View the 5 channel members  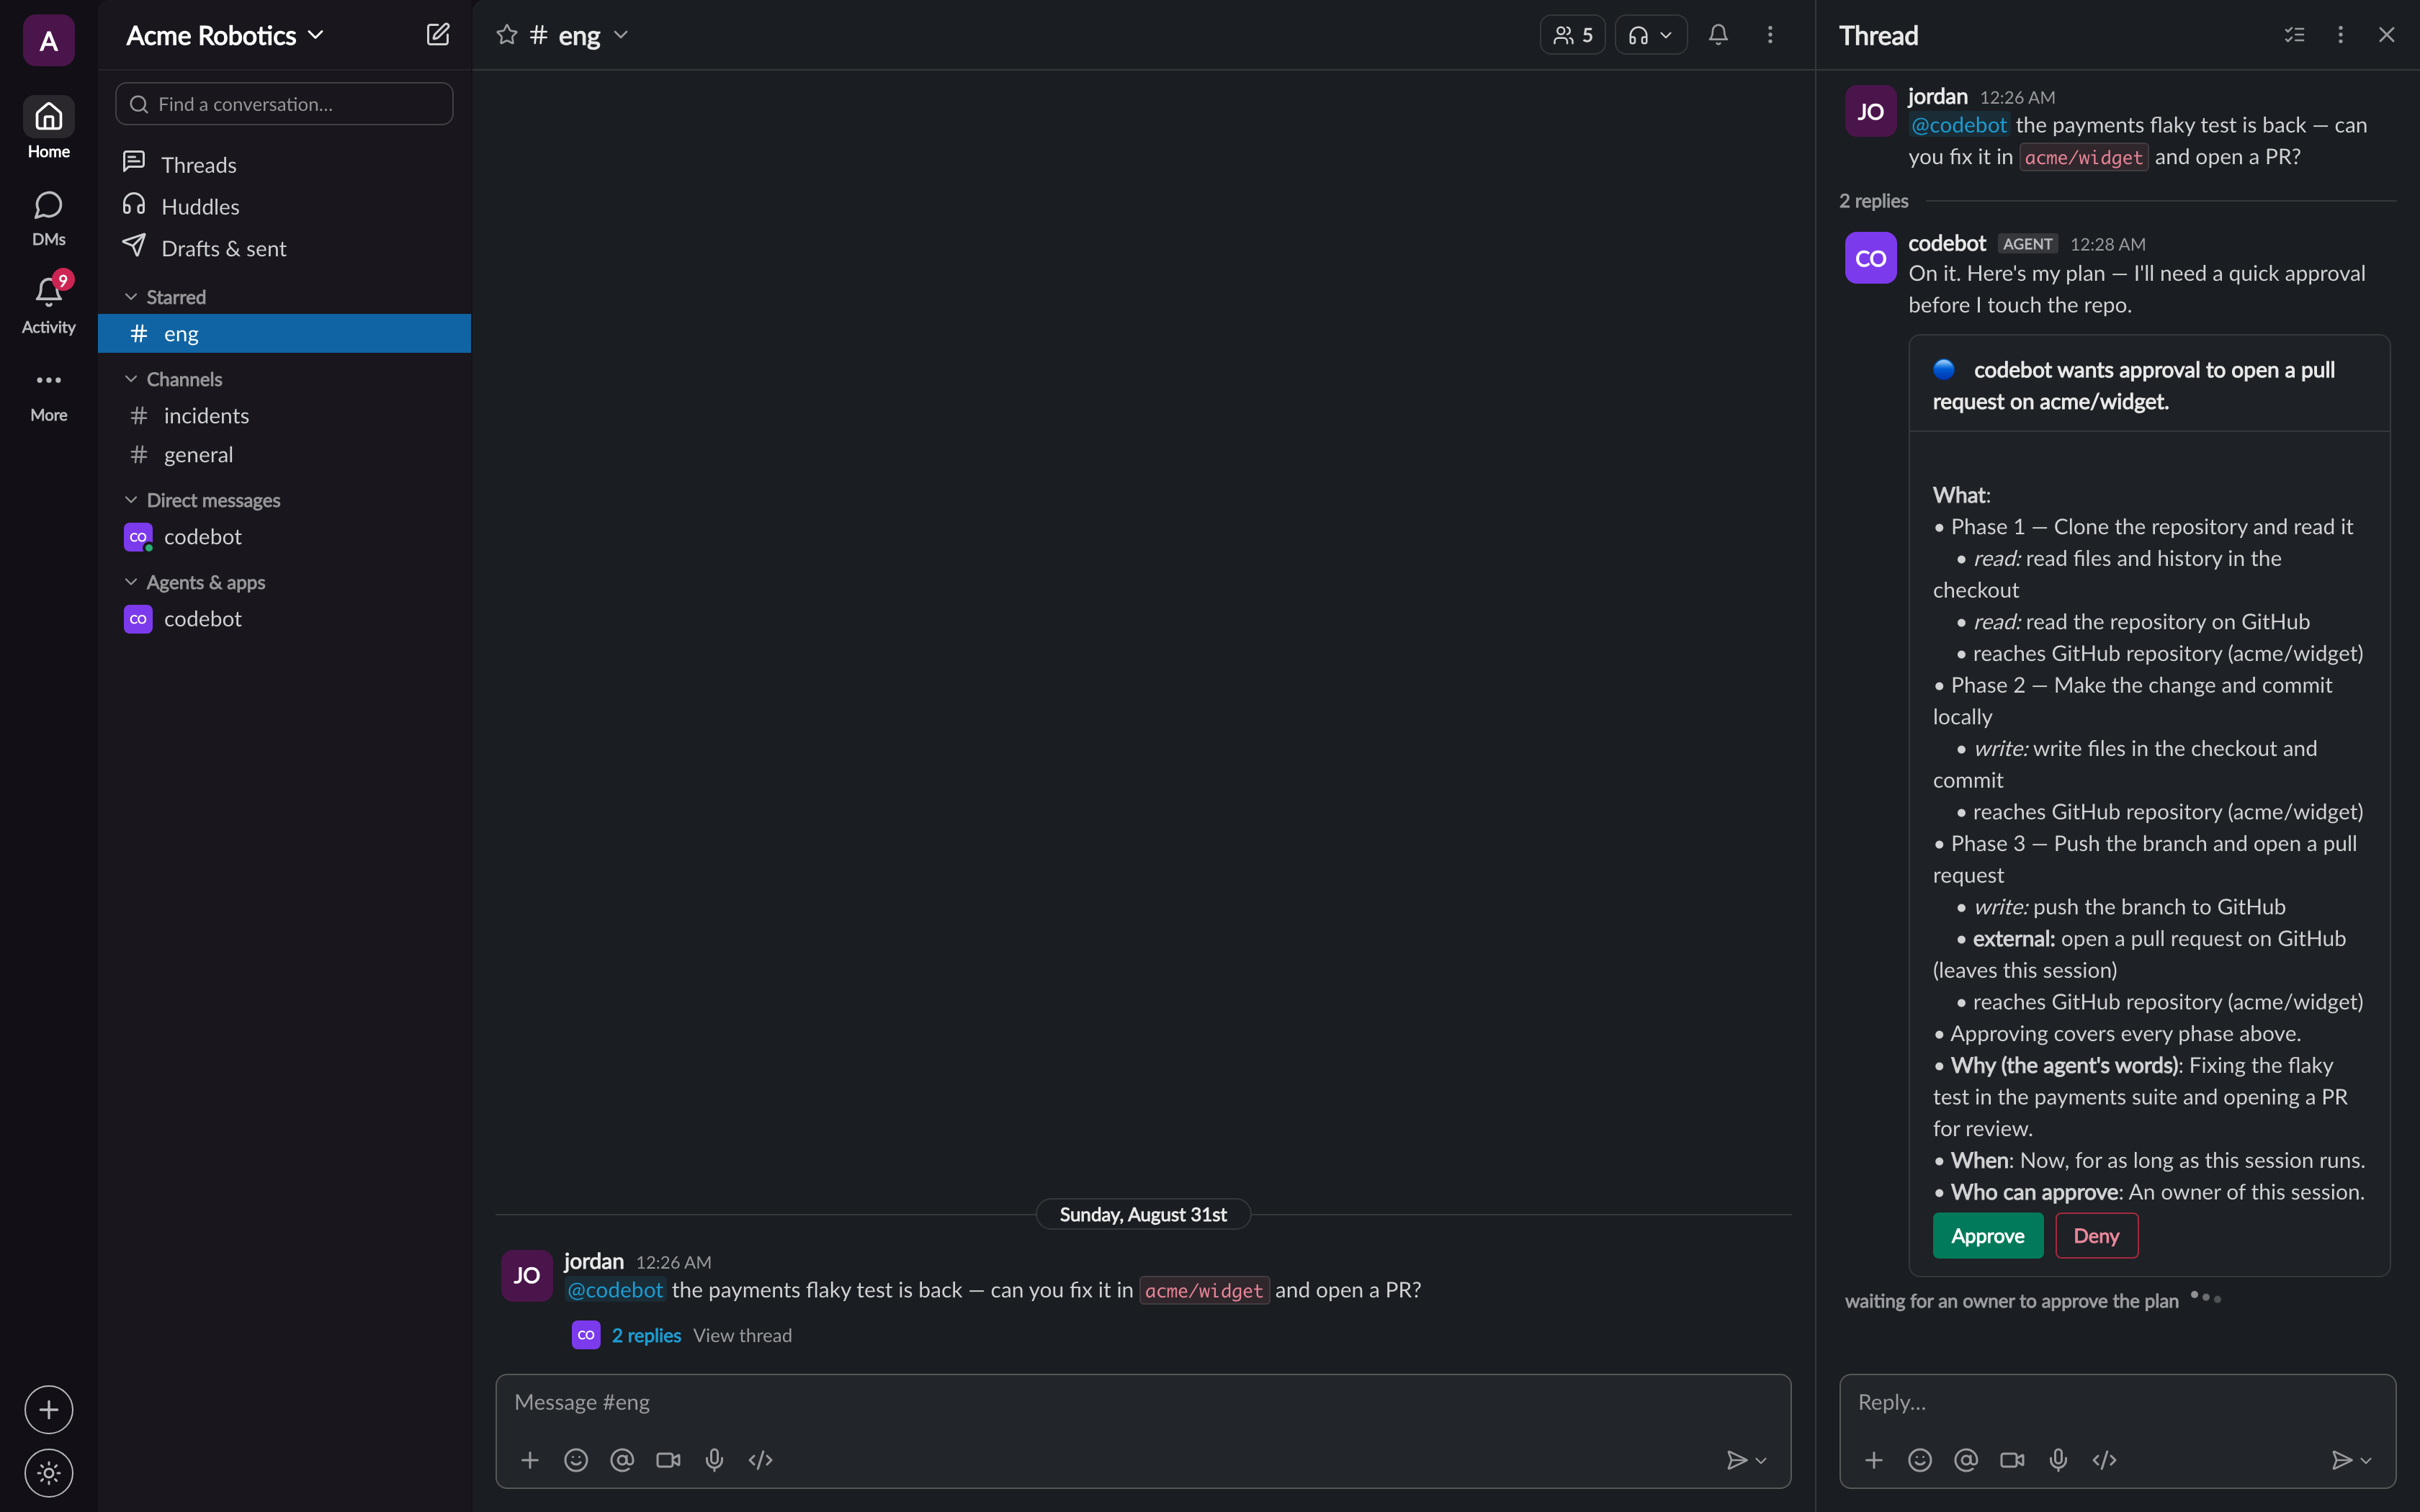point(1572,35)
